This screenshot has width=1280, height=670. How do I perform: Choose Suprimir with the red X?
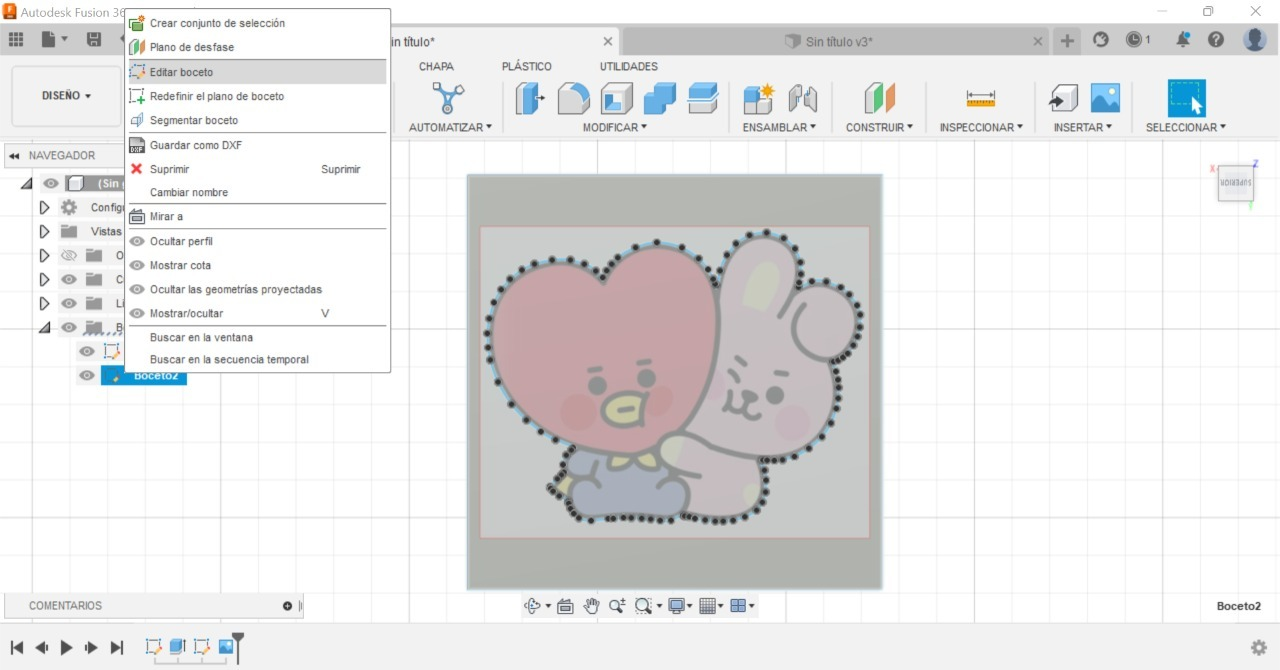tap(256, 169)
